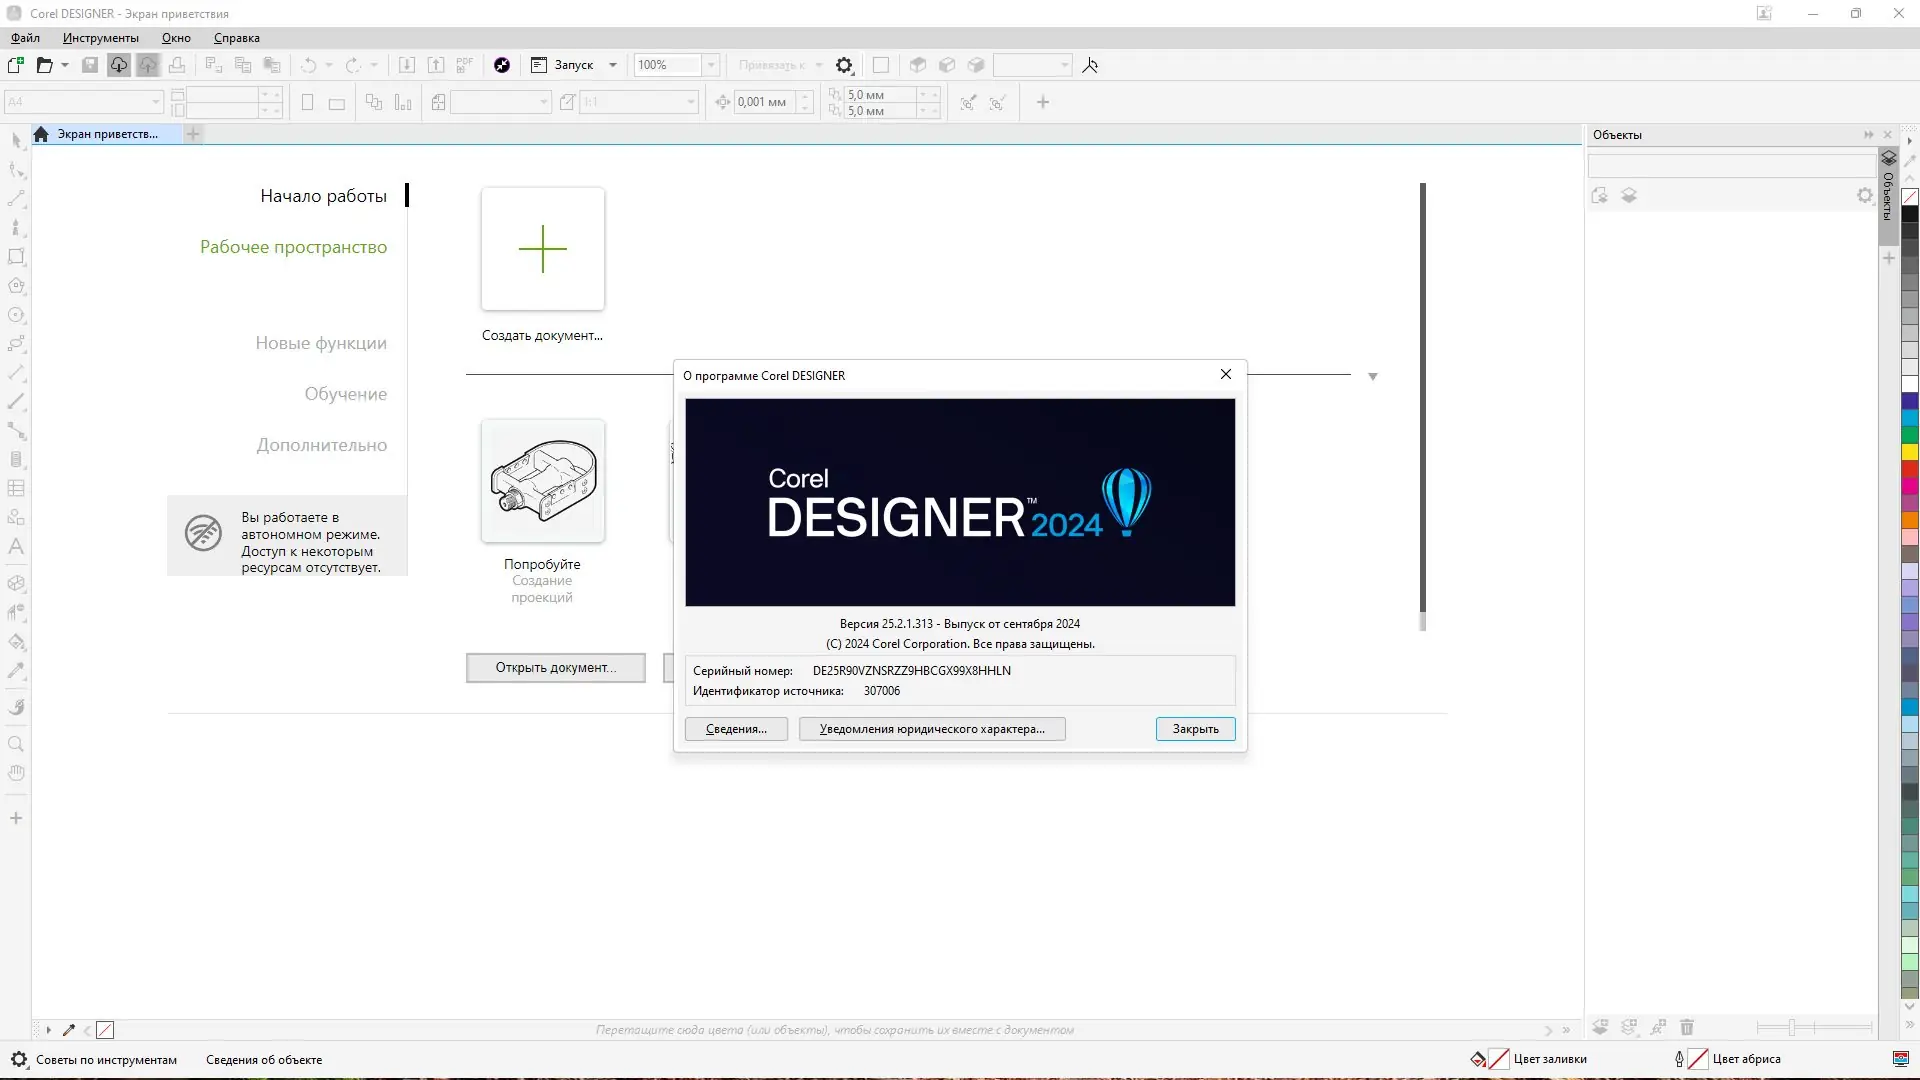Open the zoom level 100% dropdown

tap(711, 65)
